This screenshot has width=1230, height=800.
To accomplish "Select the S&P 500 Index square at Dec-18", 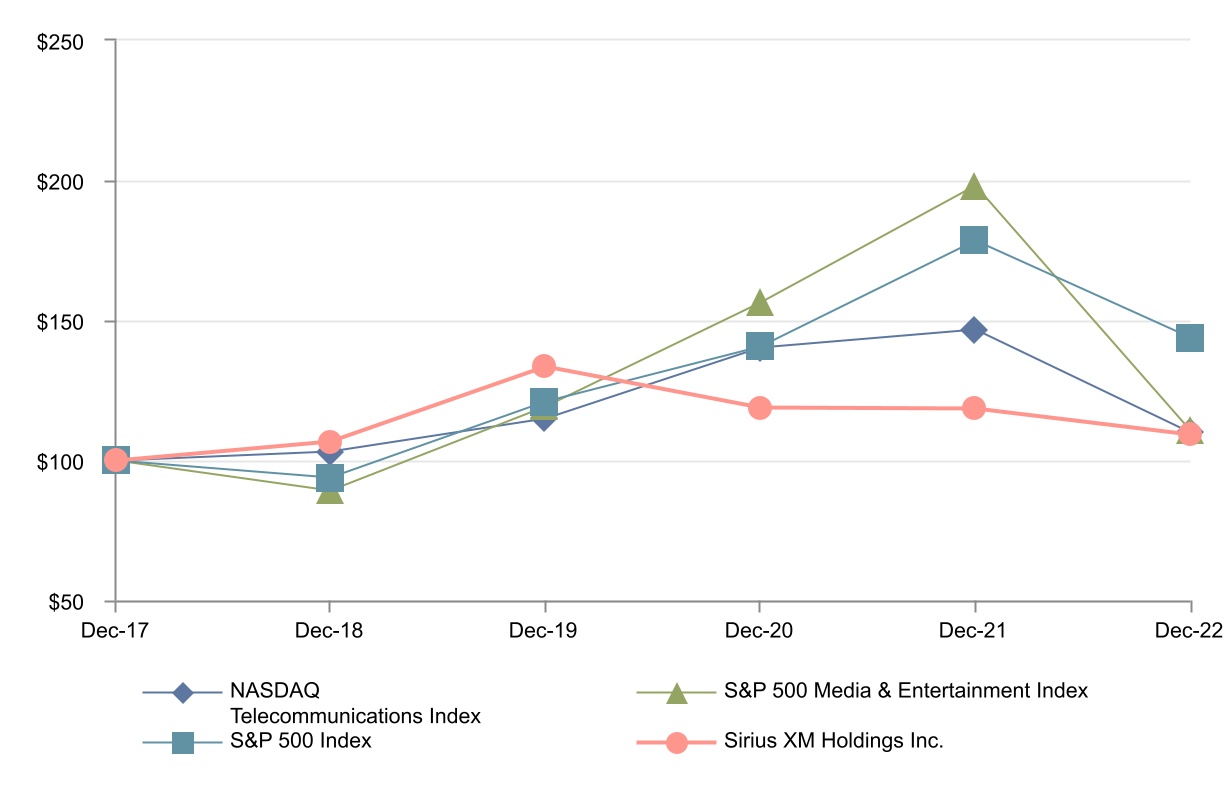I will tap(330, 478).
